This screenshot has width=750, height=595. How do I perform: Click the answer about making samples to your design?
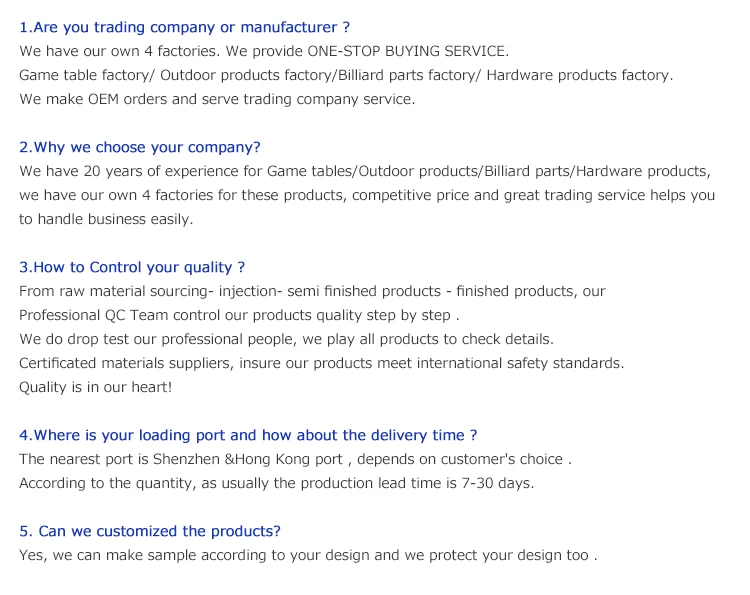pos(308,555)
